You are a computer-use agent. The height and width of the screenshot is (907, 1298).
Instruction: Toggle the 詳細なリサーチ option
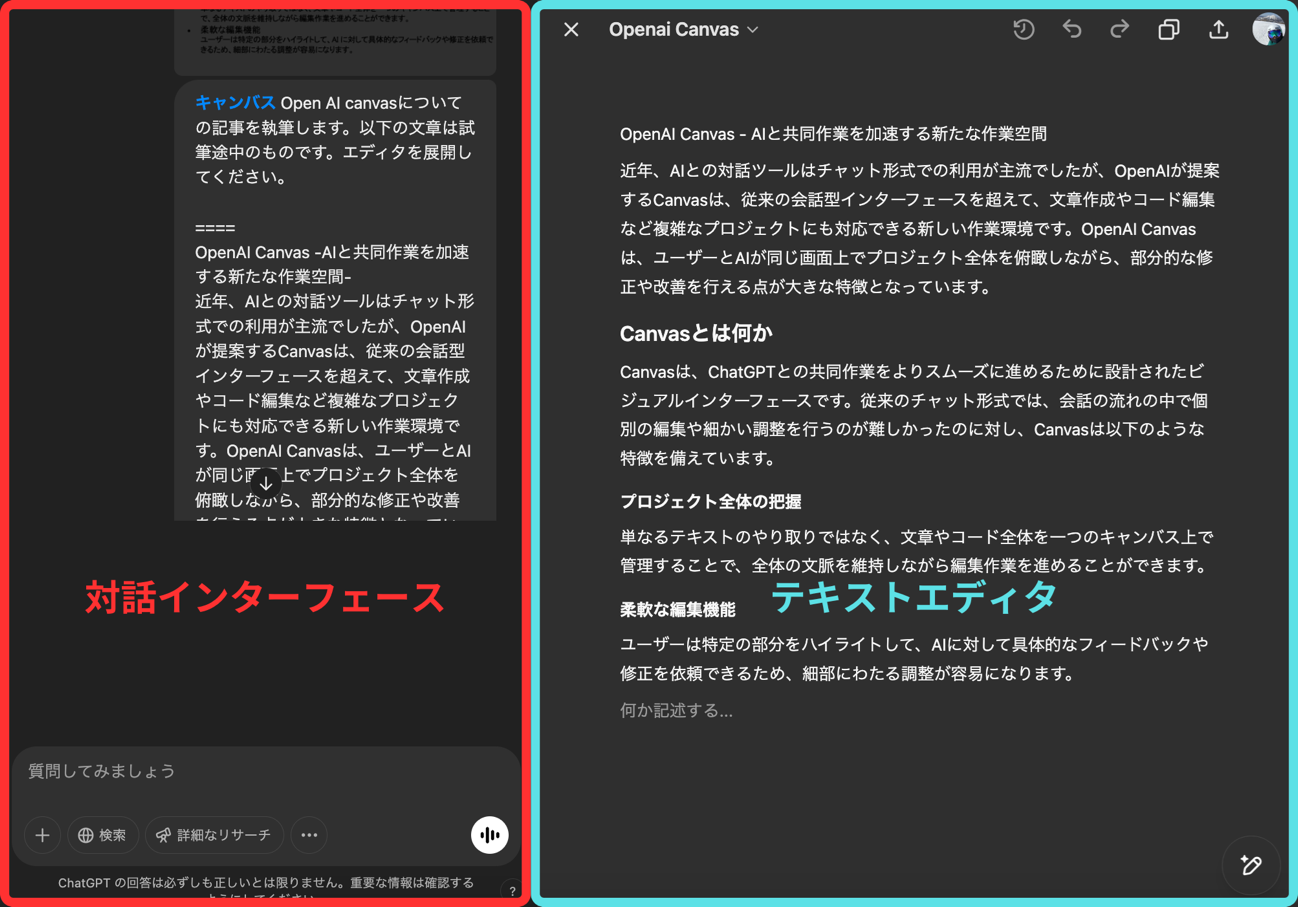pos(214,835)
